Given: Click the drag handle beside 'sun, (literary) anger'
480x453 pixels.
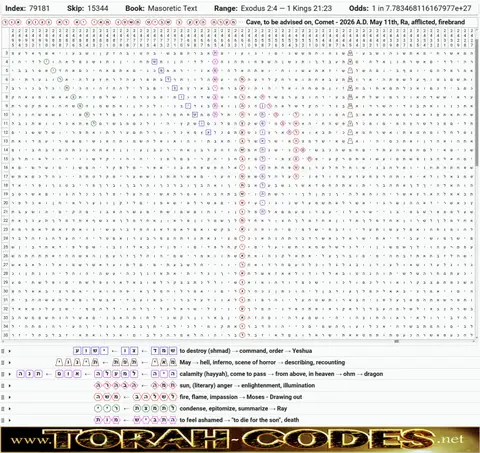Looking at the screenshot, I should (x=3, y=386).
